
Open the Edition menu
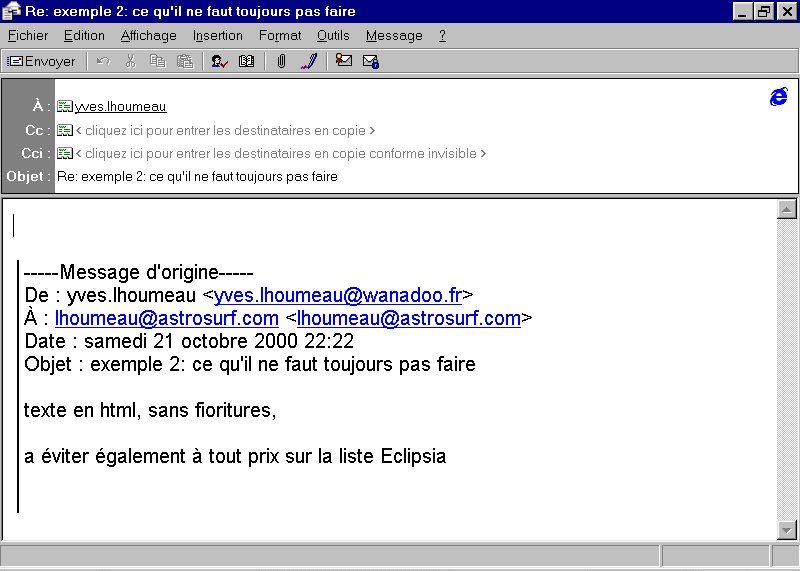pyautogui.click(x=84, y=36)
